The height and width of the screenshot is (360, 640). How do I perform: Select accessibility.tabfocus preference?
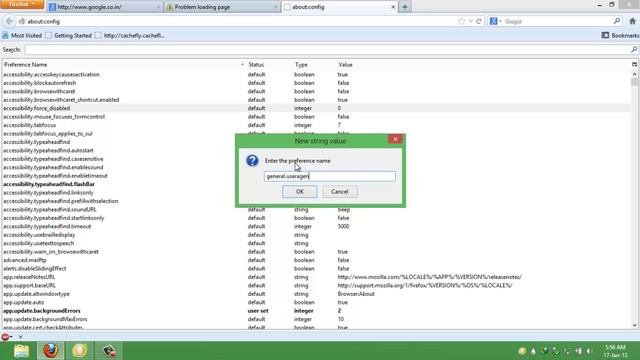pyautogui.click(x=29, y=125)
